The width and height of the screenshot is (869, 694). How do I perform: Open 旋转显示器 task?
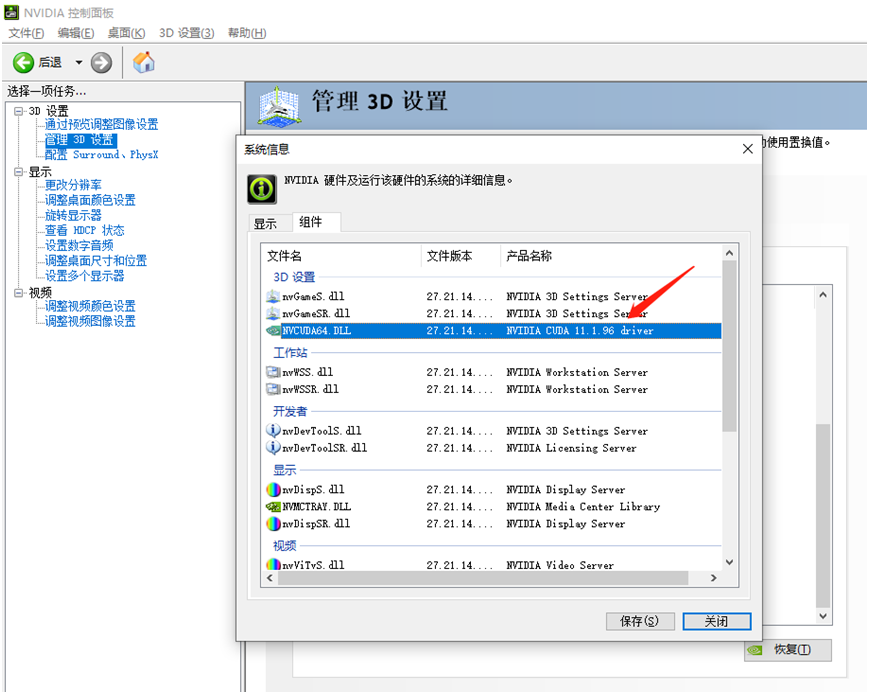pyautogui.click(x=73, y=216)
